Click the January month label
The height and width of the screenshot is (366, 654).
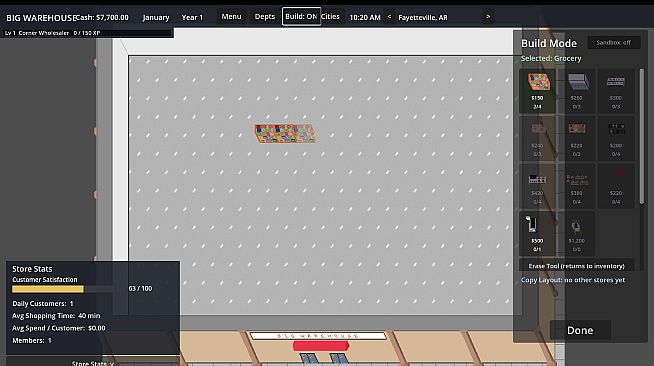[x=156, y=18]
